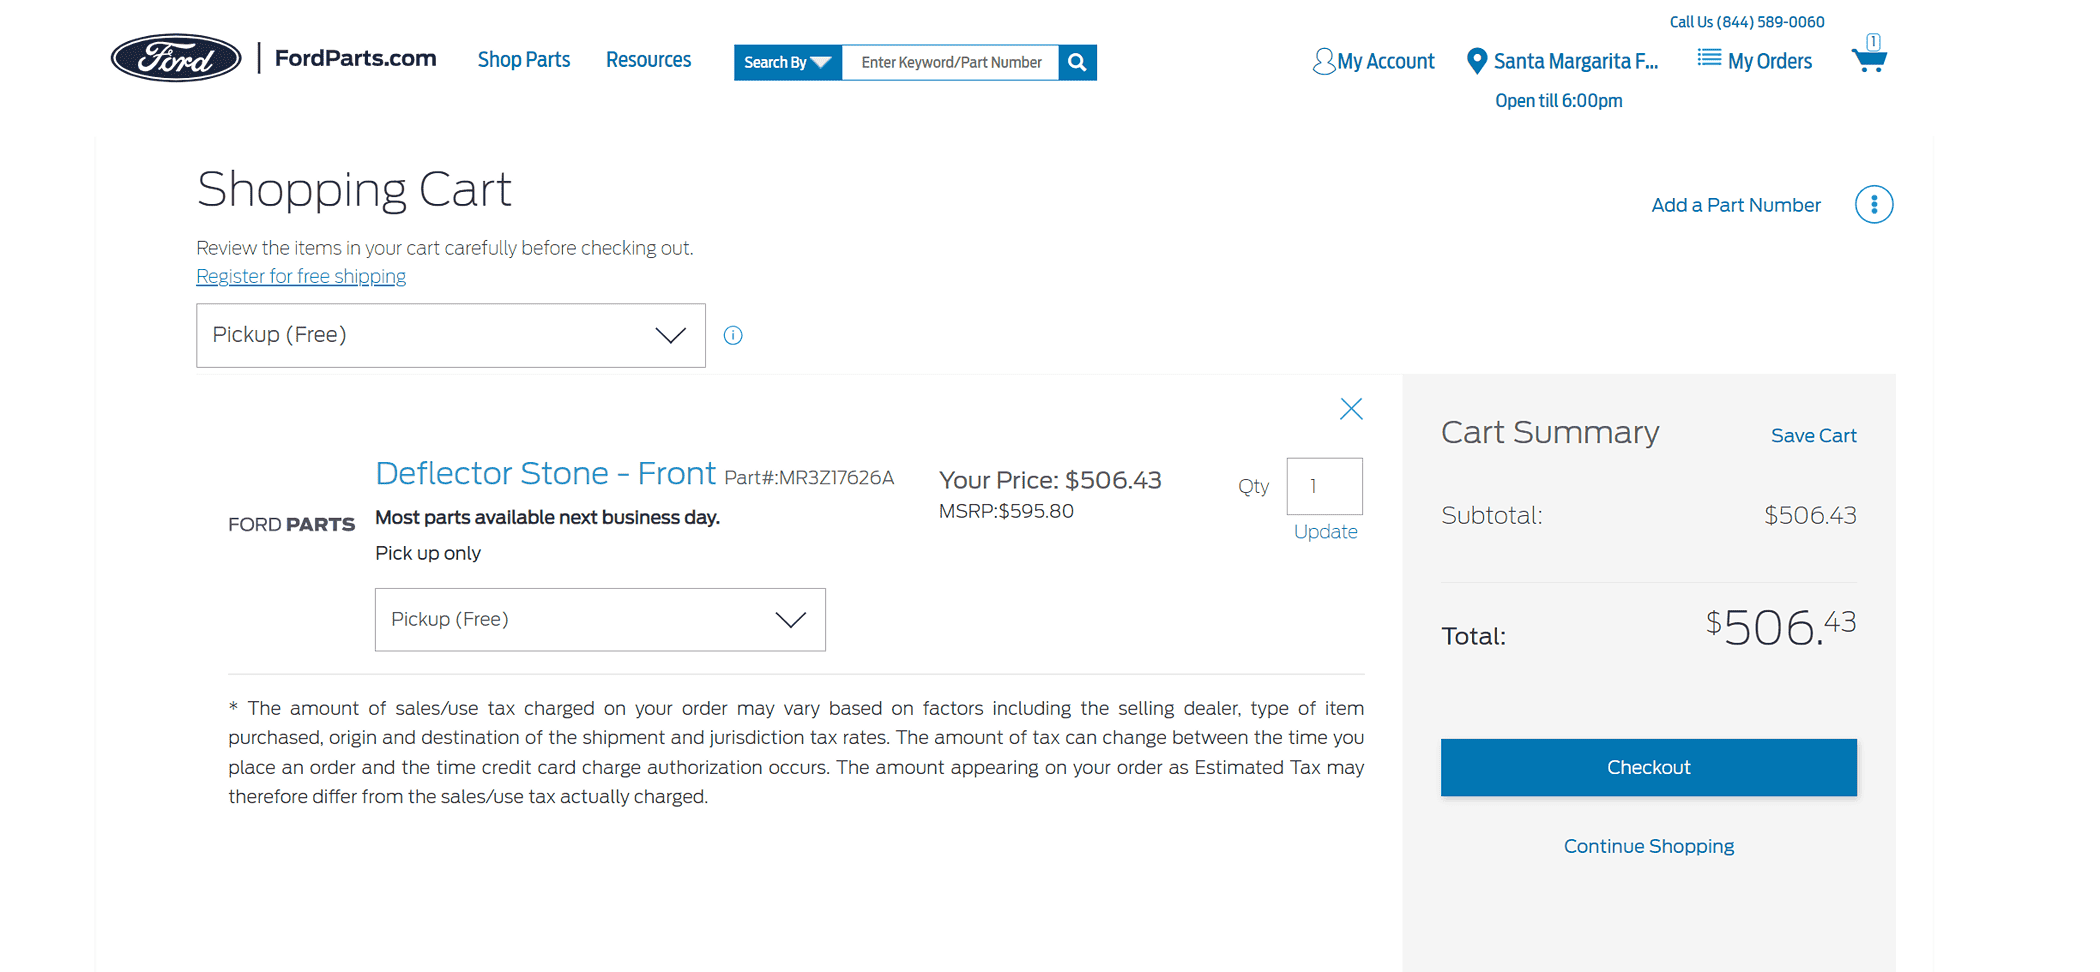This screenshot has height=972, width=2100.
Task: Click the My Account person icon
Action: (x=1323, y=62)
